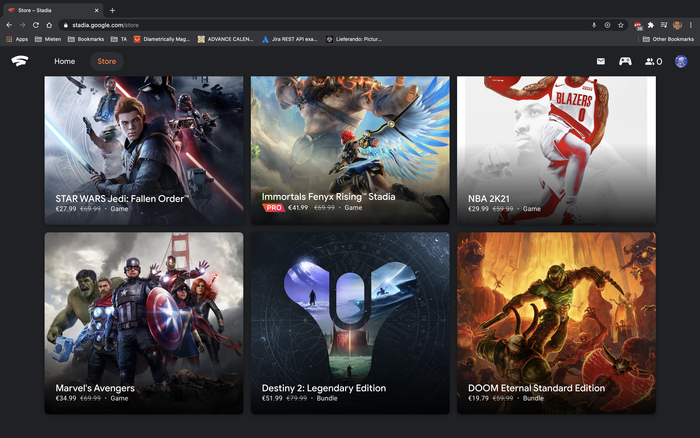Open the browser extensions puzzle icon
The image size is (700, 438).
coord(651,25)
